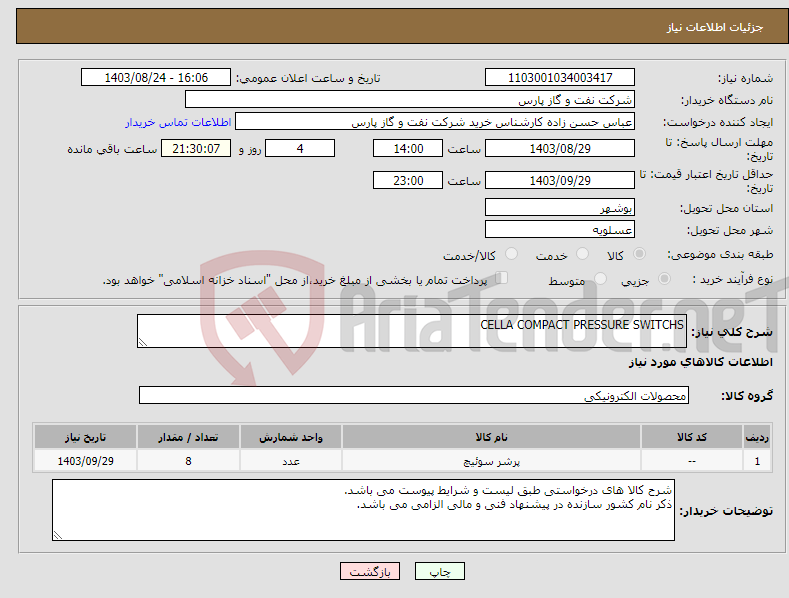The height and width of the screenshot is (598, 789).
Task: Click the delivery city field عسلویه
Action: click(x=560, y=230)
